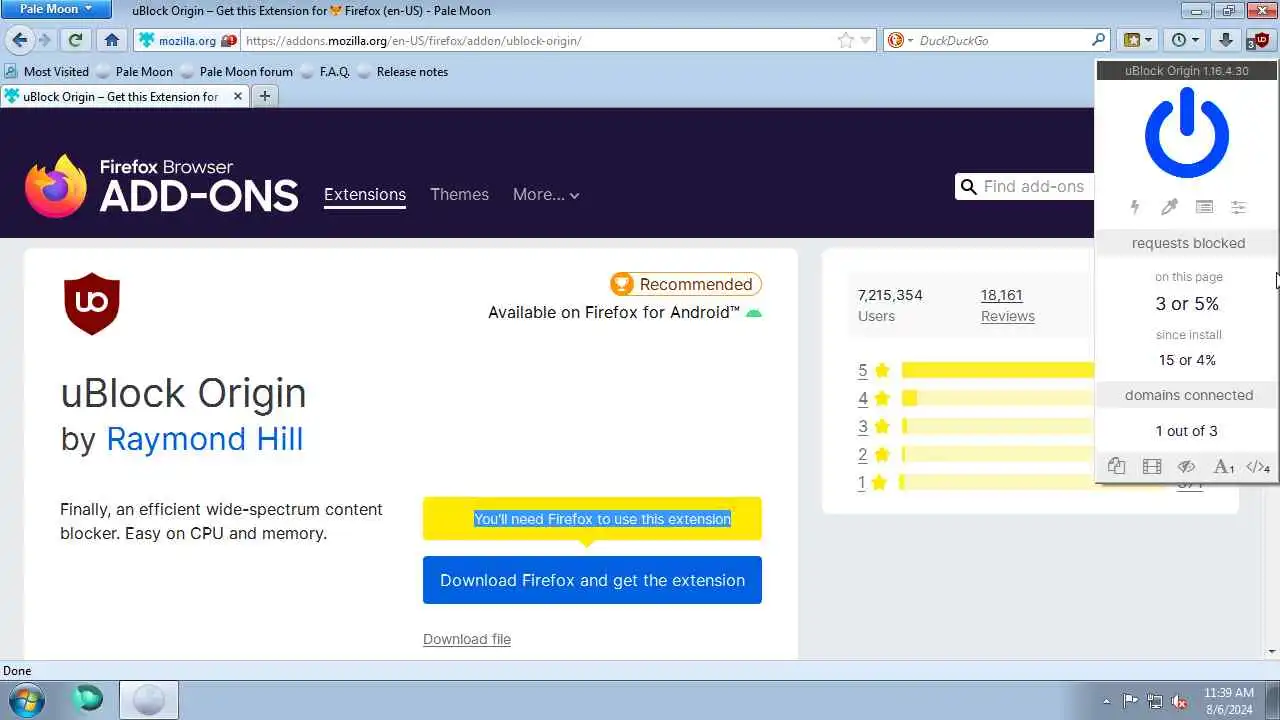Click the Android icon next to availability
Viewport: 1280px width, 720px height.
click(754, 313)
